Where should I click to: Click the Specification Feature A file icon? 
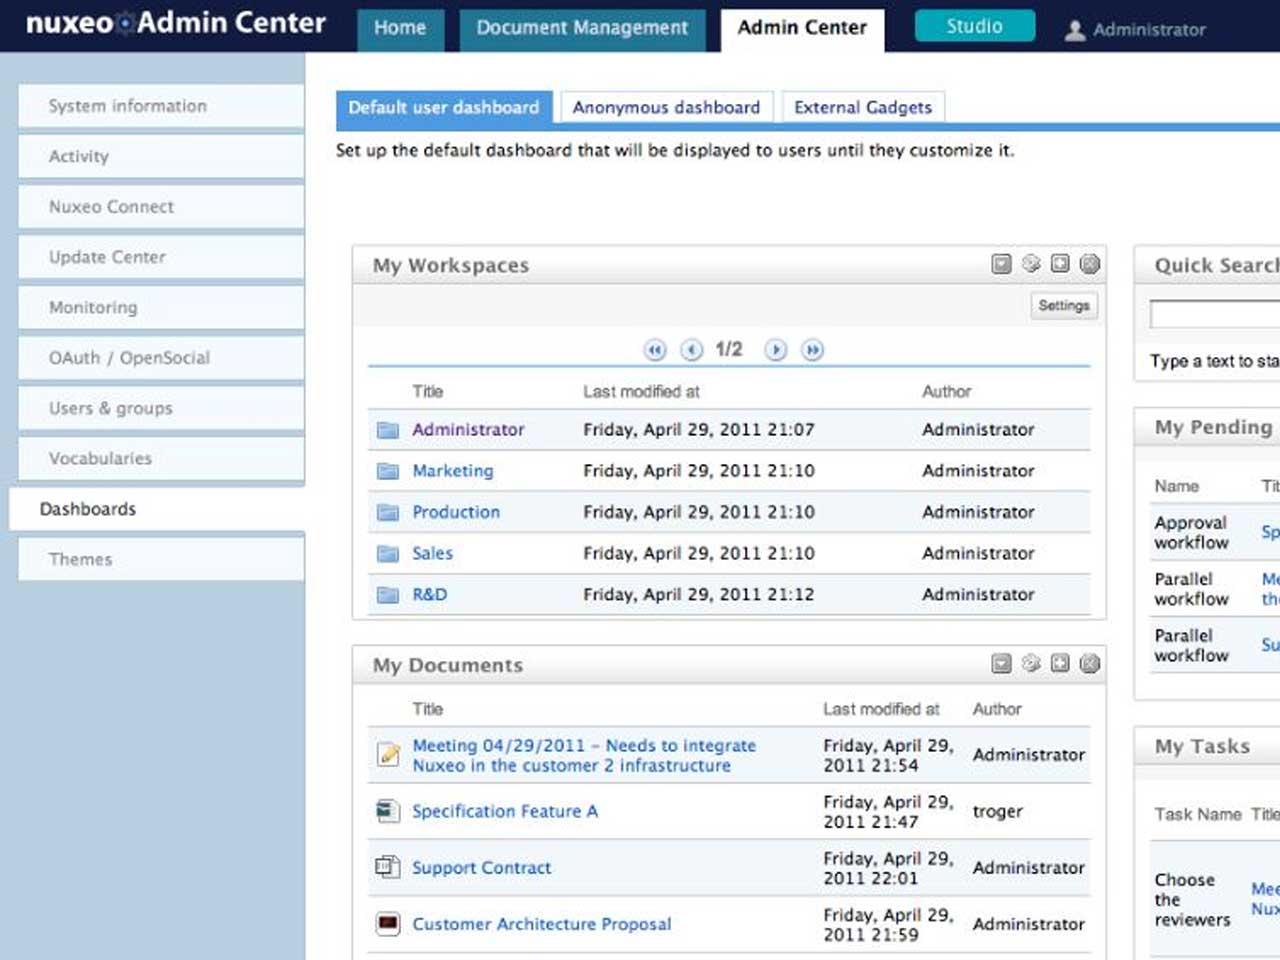pos(388,811)
